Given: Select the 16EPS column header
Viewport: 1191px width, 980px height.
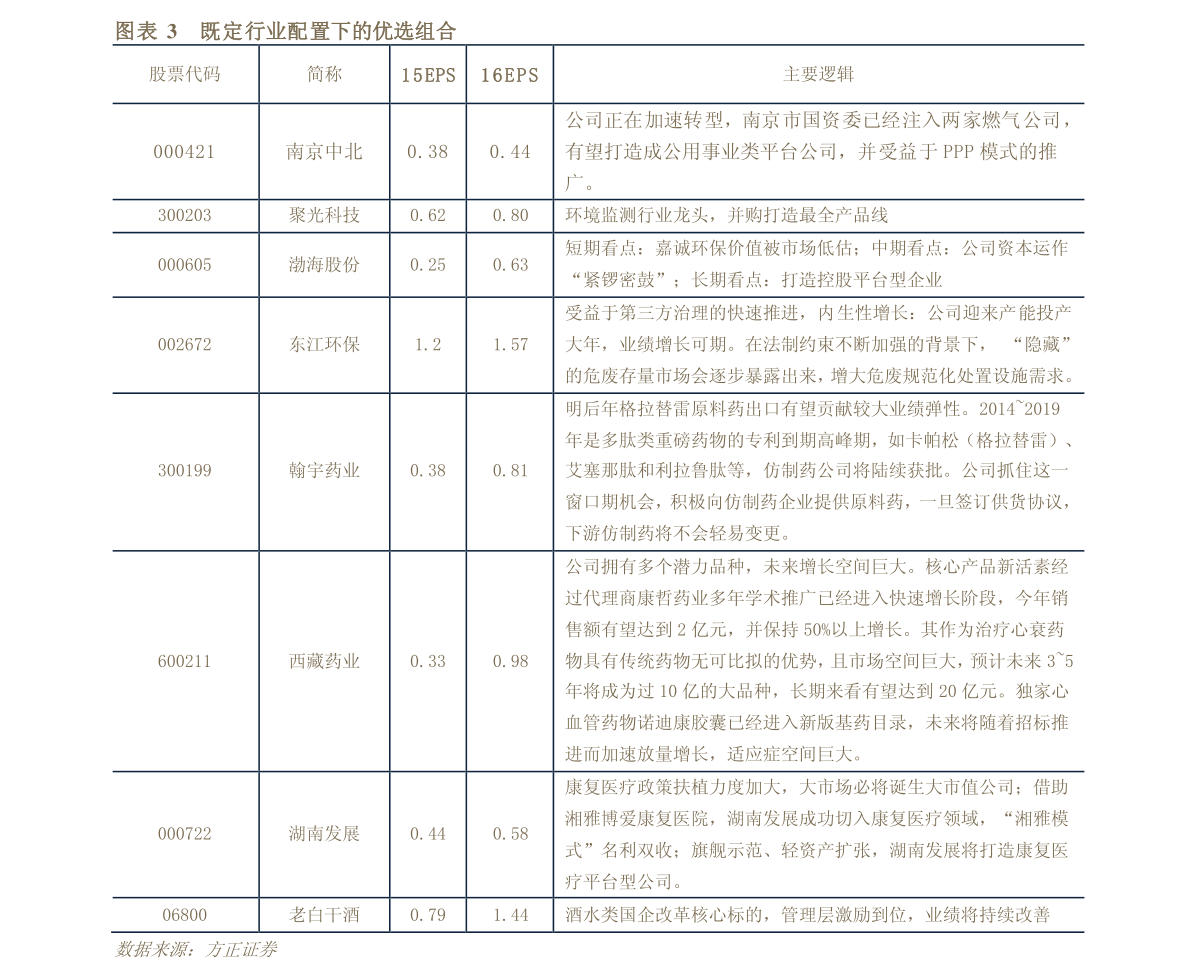Looking at the screenshot, I should click(509, 75).
